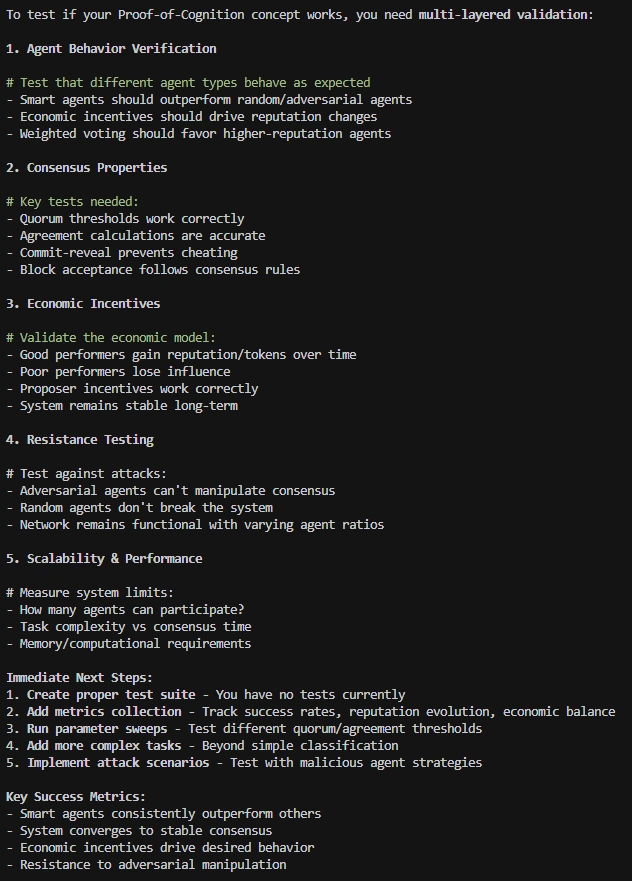Image resolution: width=632 pixels, height=881 pixels.
Task: Click the 'Immediate Next Steps:' heading
Action: (x=79, y=678)
